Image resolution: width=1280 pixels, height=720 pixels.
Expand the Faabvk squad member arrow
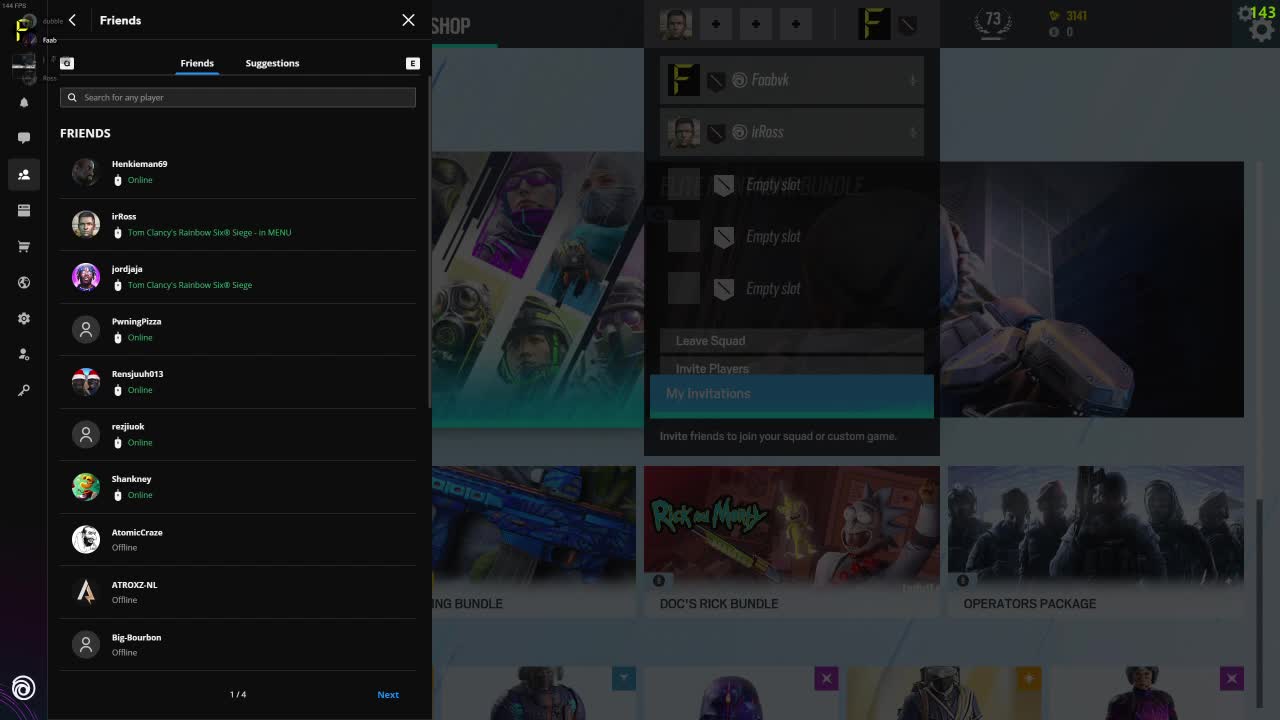click(912, 80)
